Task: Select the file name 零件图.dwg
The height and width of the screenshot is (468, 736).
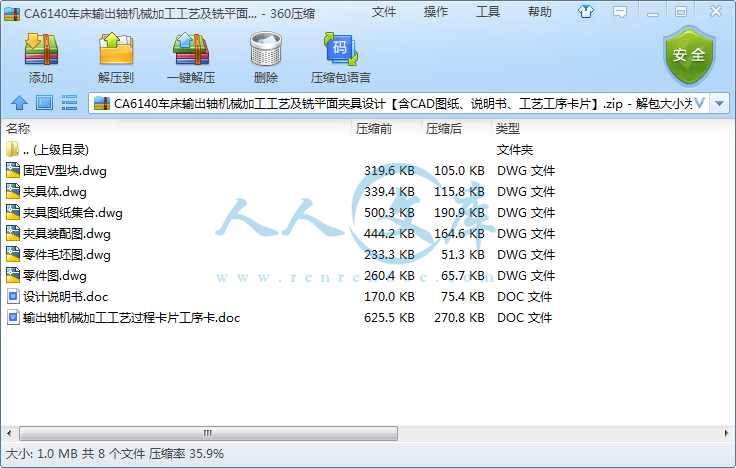Action: pos(55,276)
